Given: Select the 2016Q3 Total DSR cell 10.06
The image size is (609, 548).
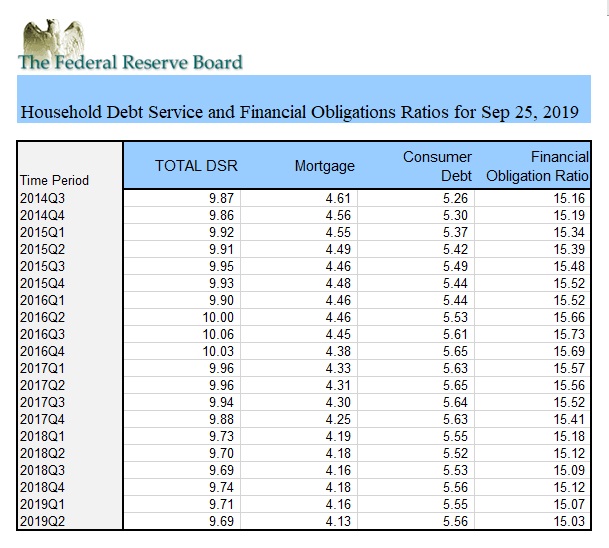Looking at the screenshot, I should tap(219, 334).
